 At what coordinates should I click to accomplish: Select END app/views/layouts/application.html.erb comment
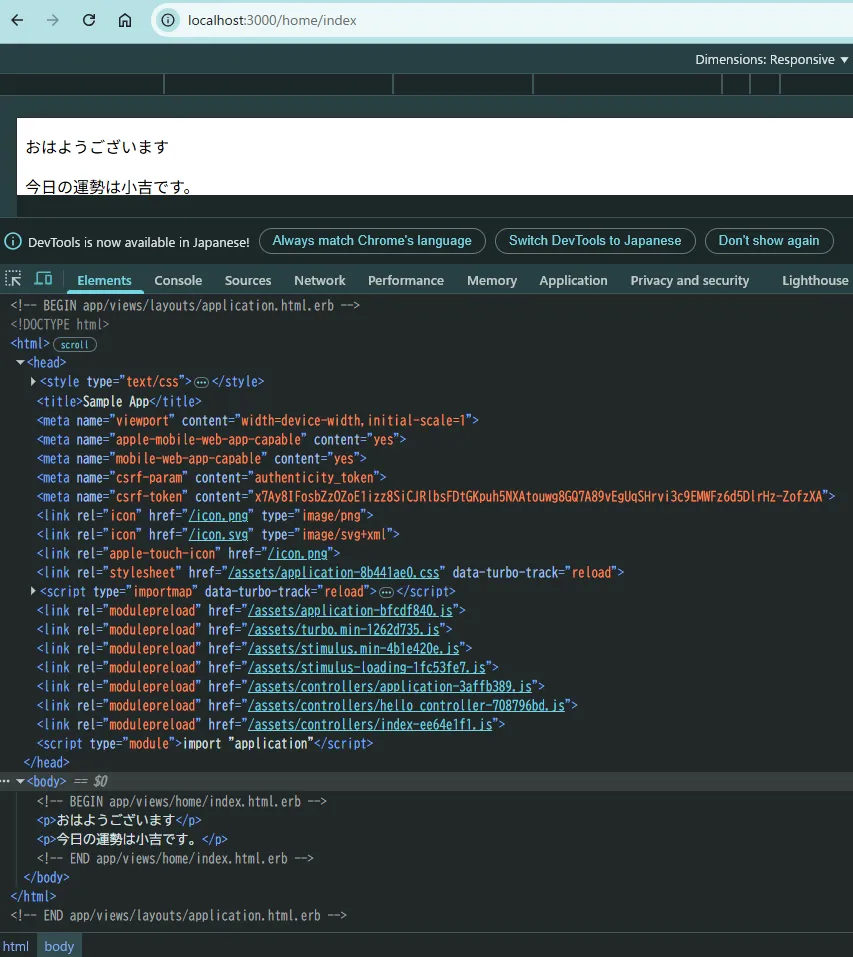(x=179, y=915)
